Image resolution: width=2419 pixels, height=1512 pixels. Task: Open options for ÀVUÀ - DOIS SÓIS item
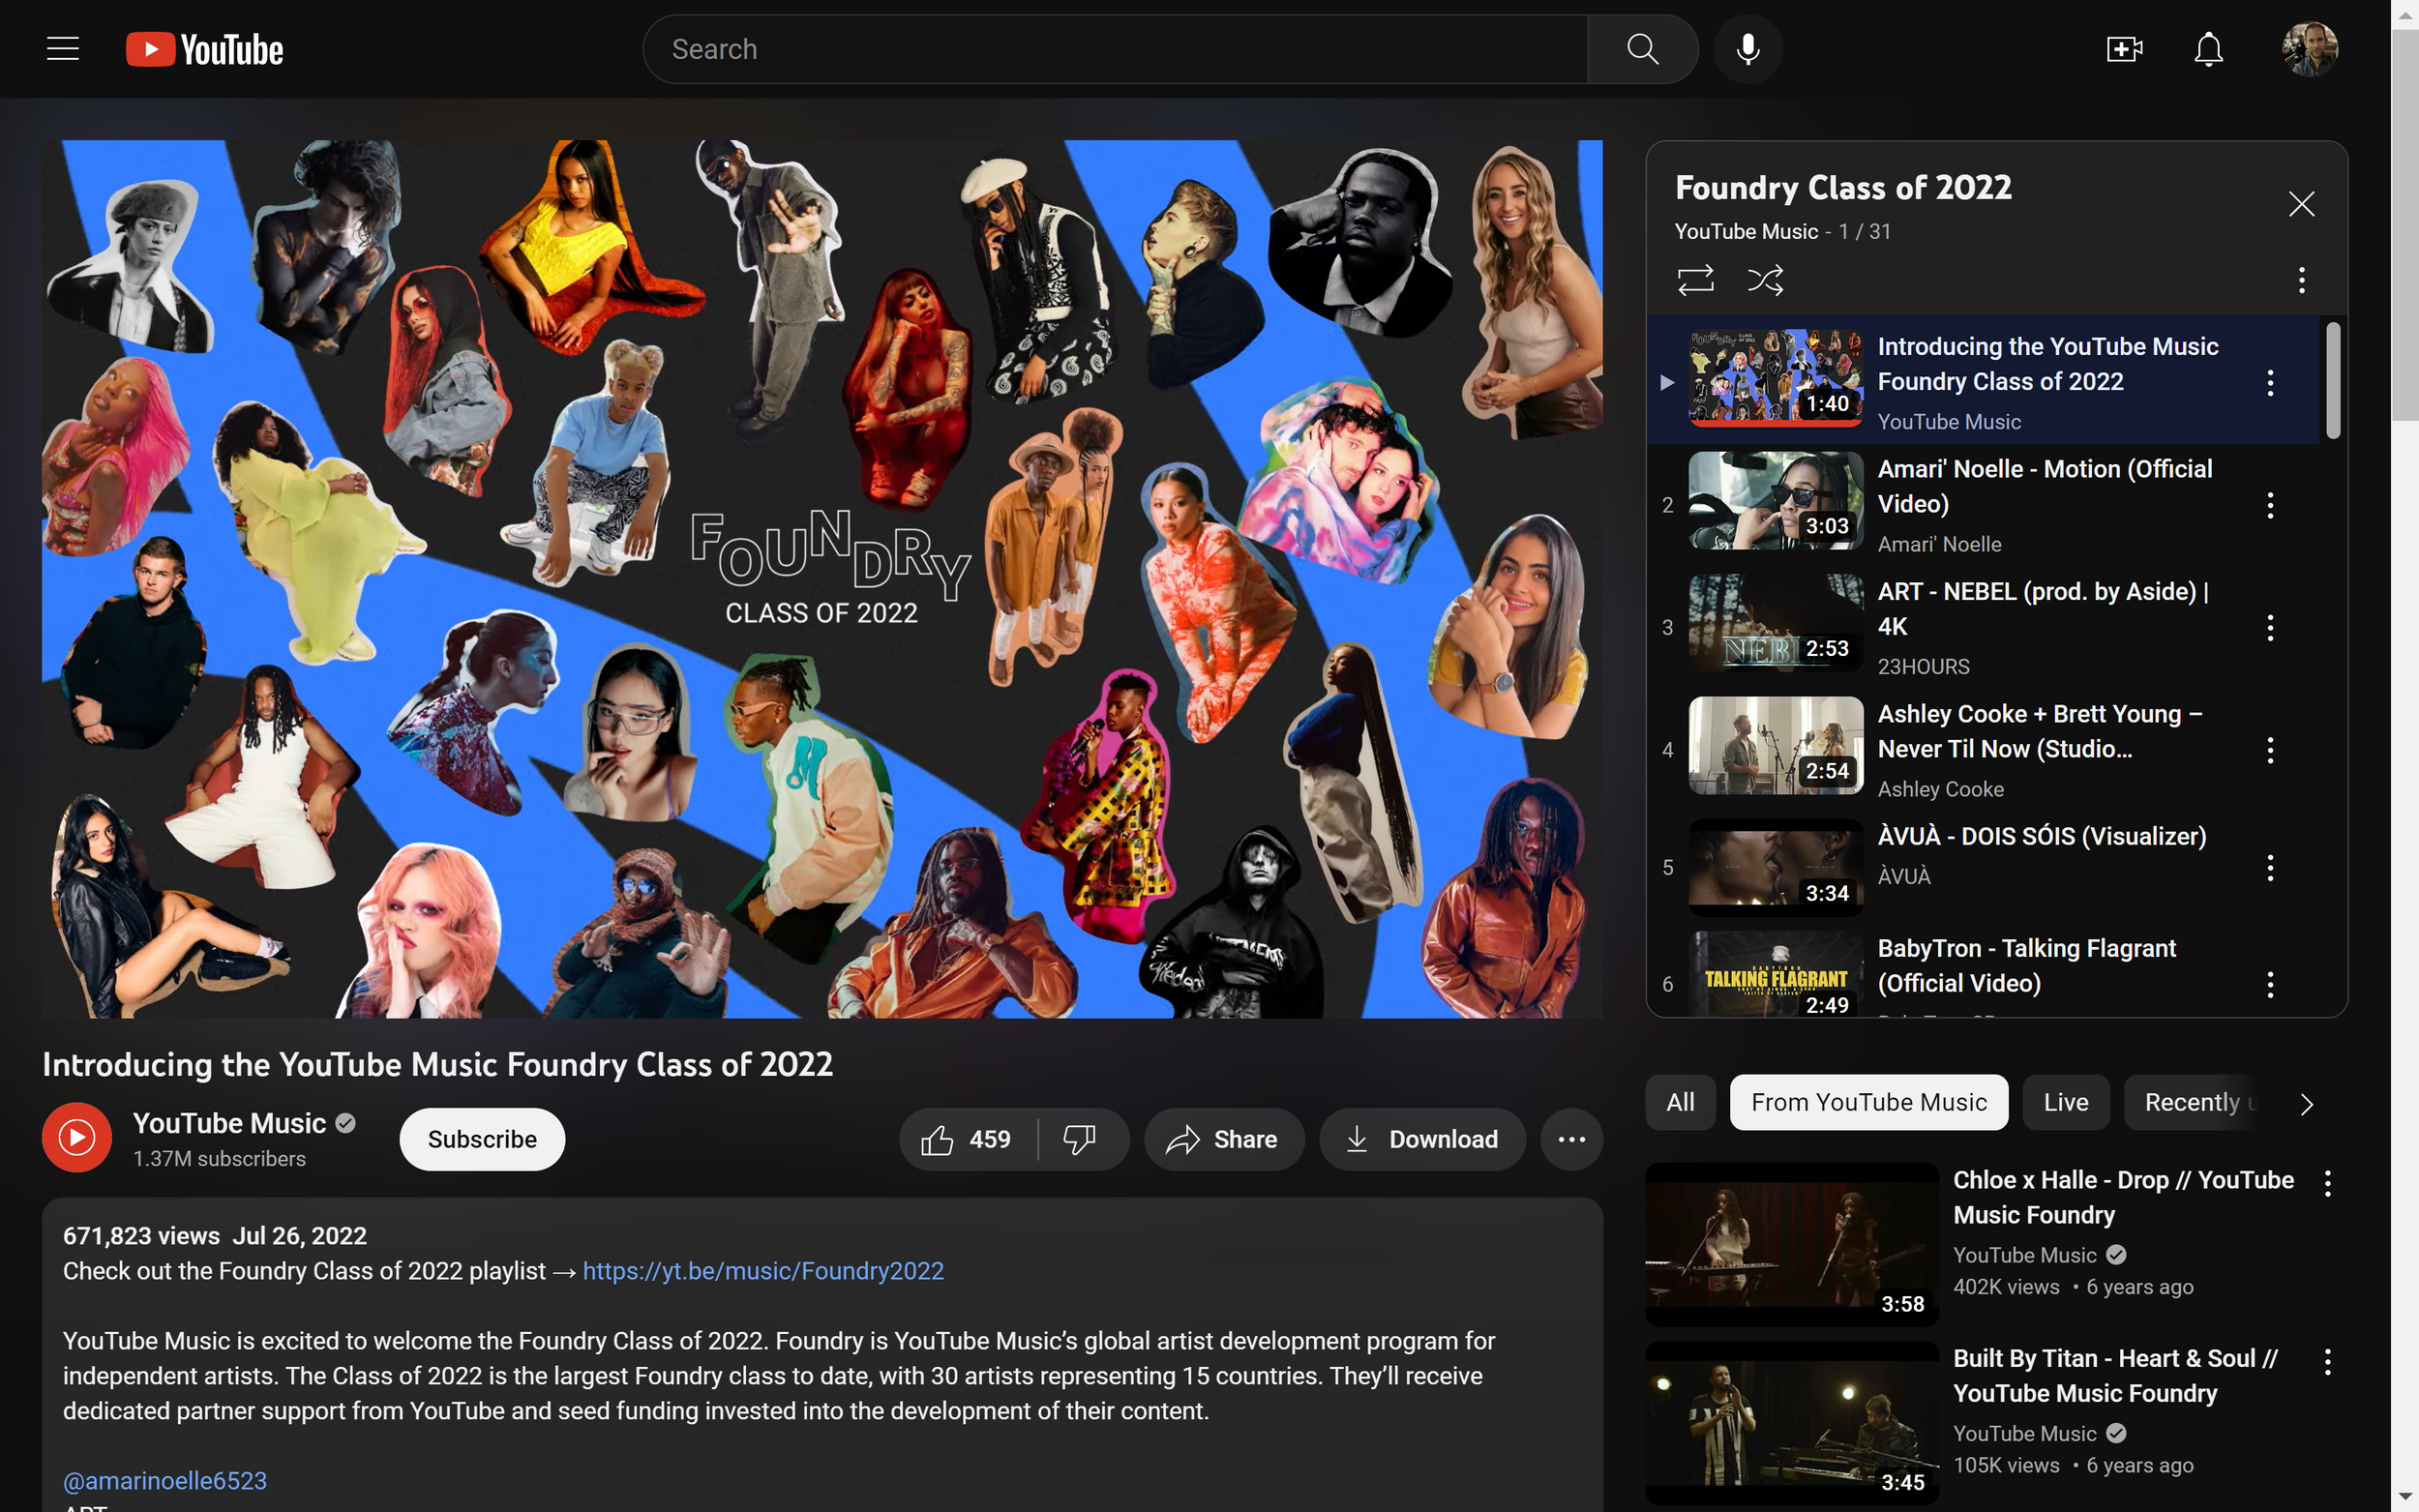(2270, 867)
